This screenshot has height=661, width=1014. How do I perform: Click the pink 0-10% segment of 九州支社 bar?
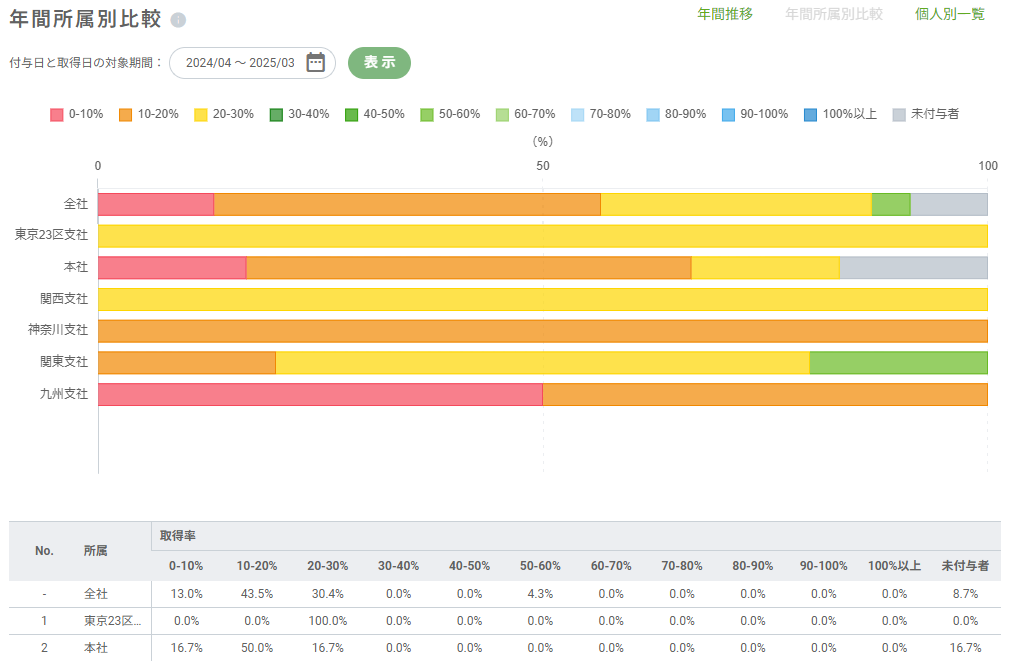[x=320, y=394]
